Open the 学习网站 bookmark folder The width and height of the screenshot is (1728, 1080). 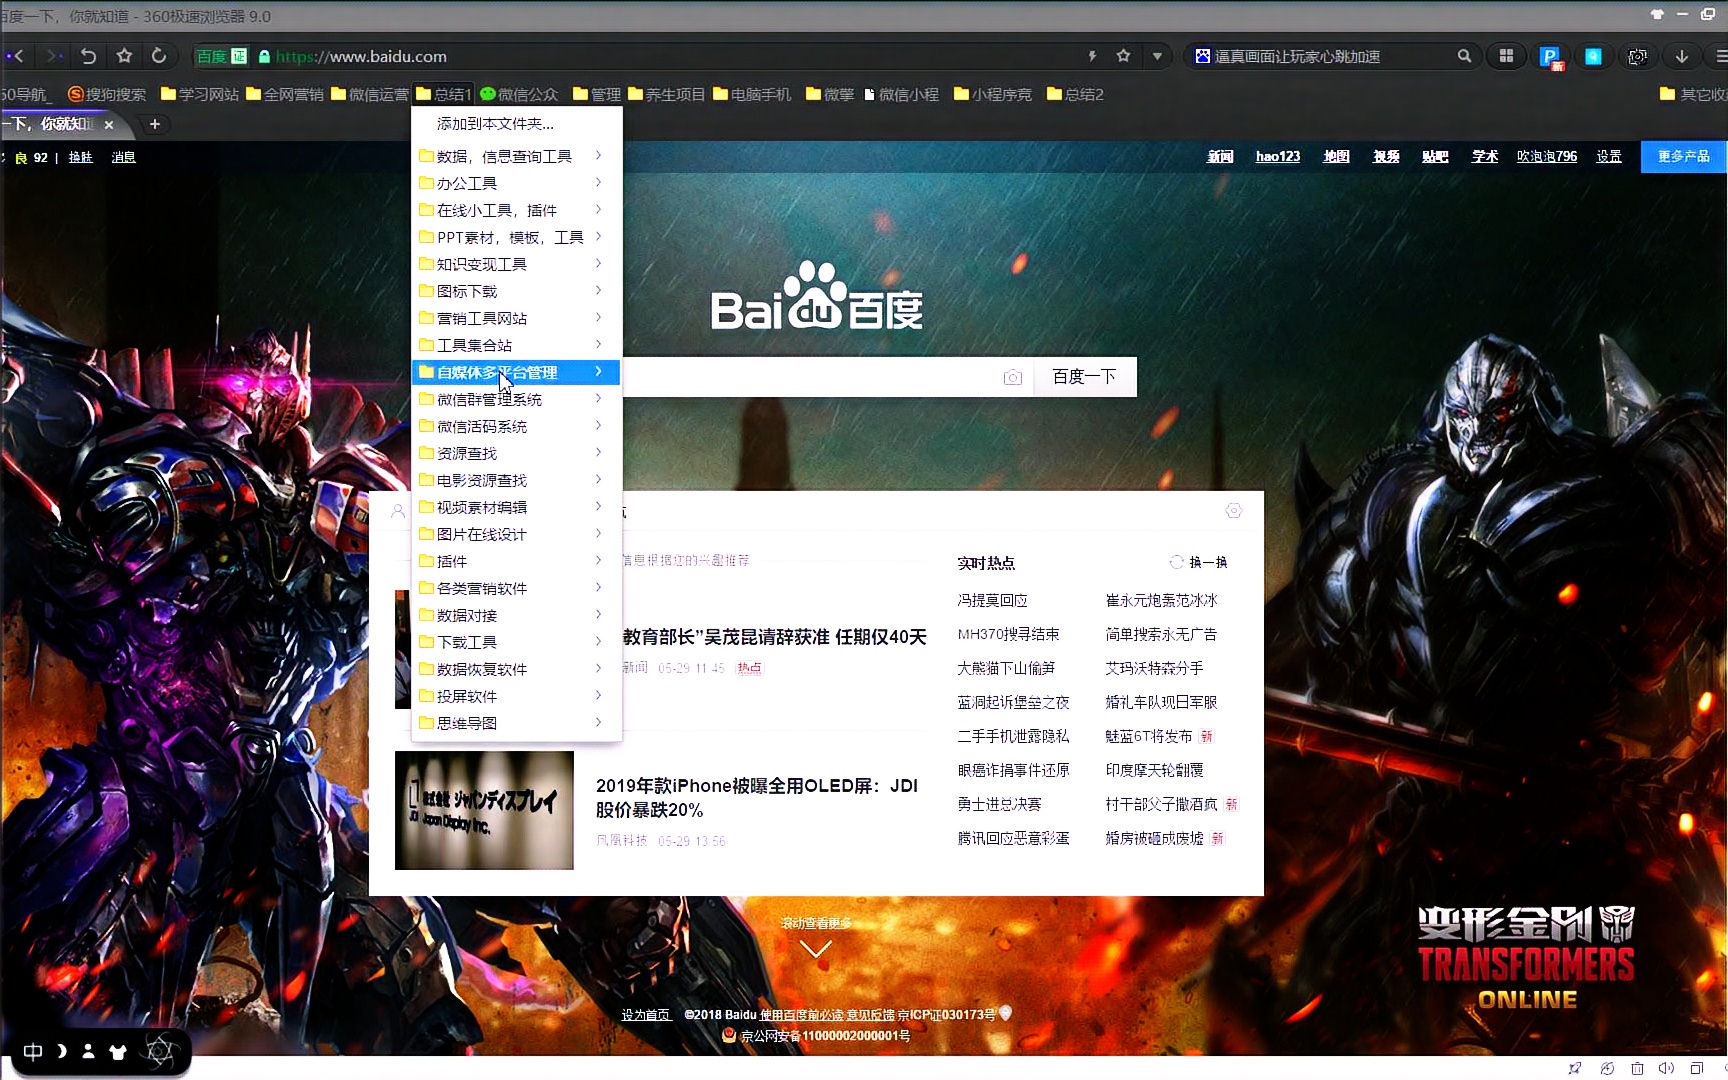coord(200,94)
